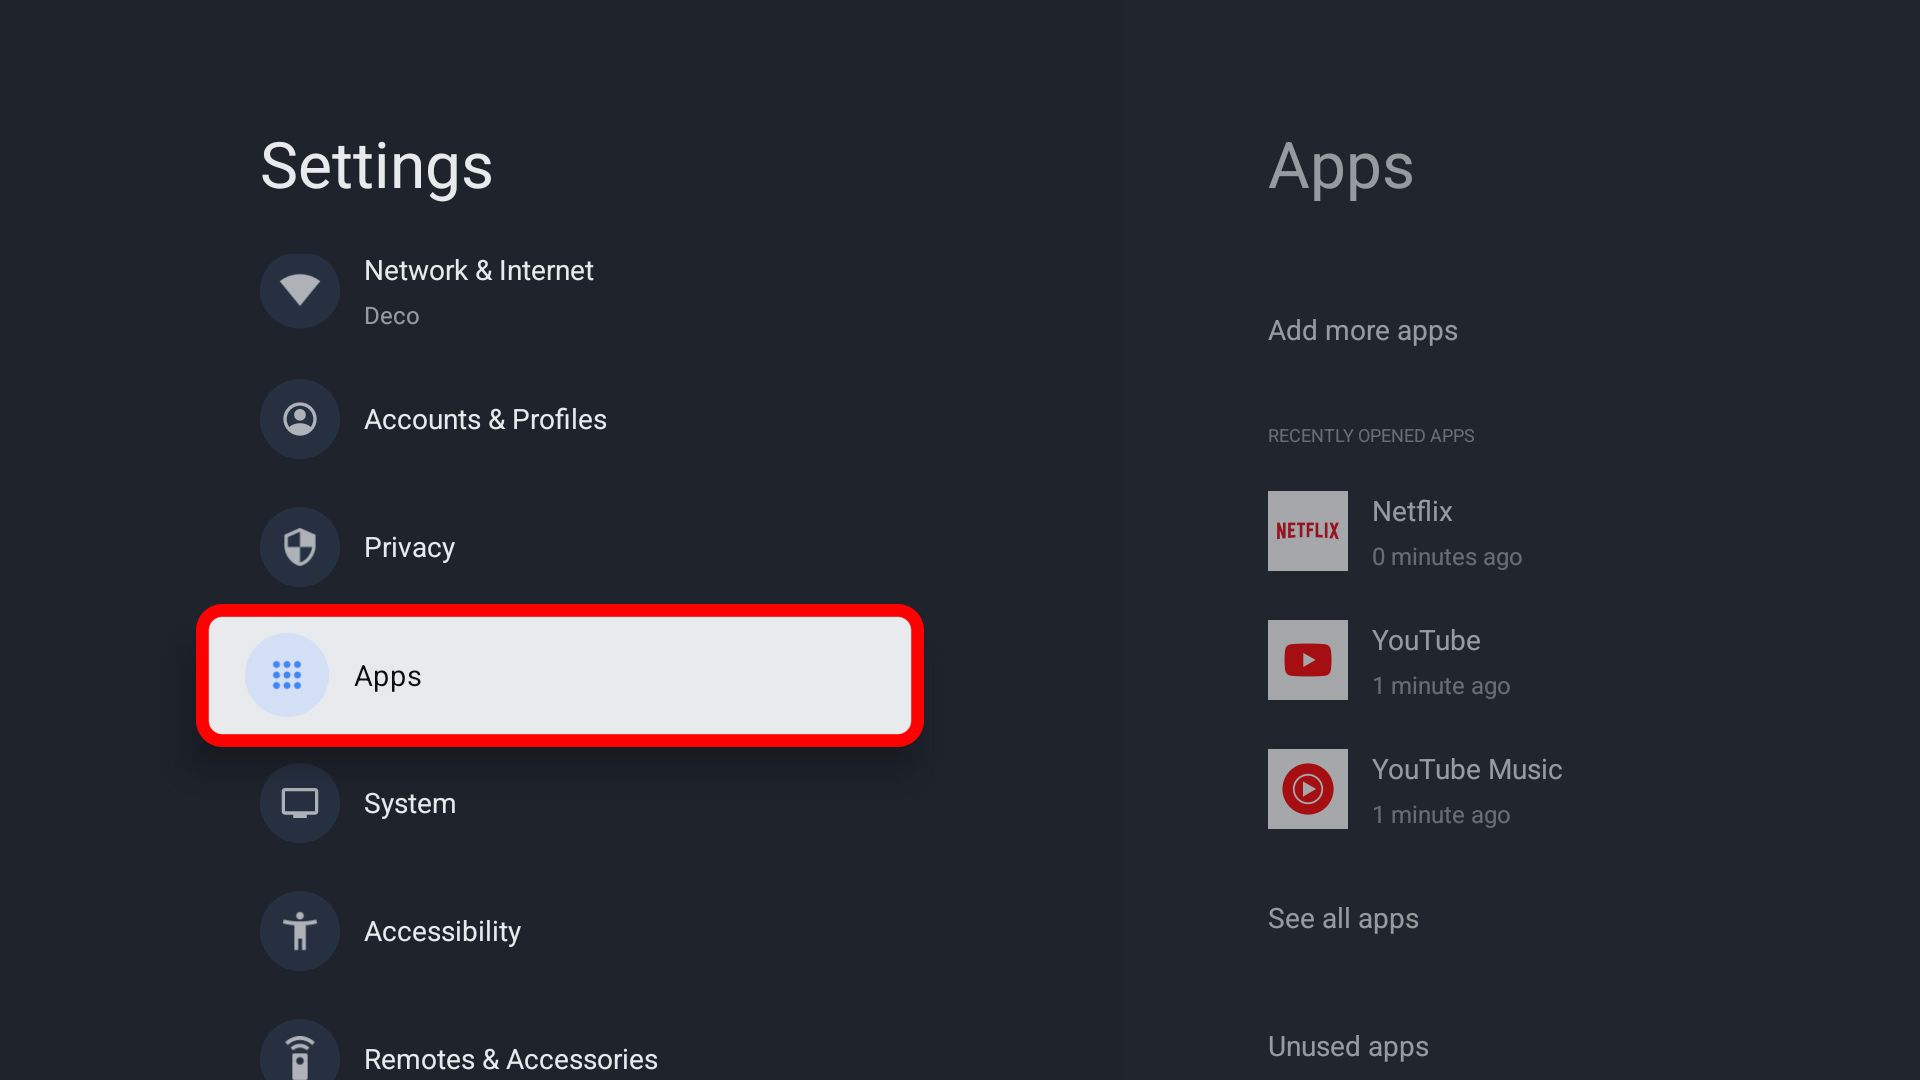The height and width of the screenshot is (1080, 1920).
Task: Click '1 minute ago' under YouTube Music
Action: point(1441,815)
